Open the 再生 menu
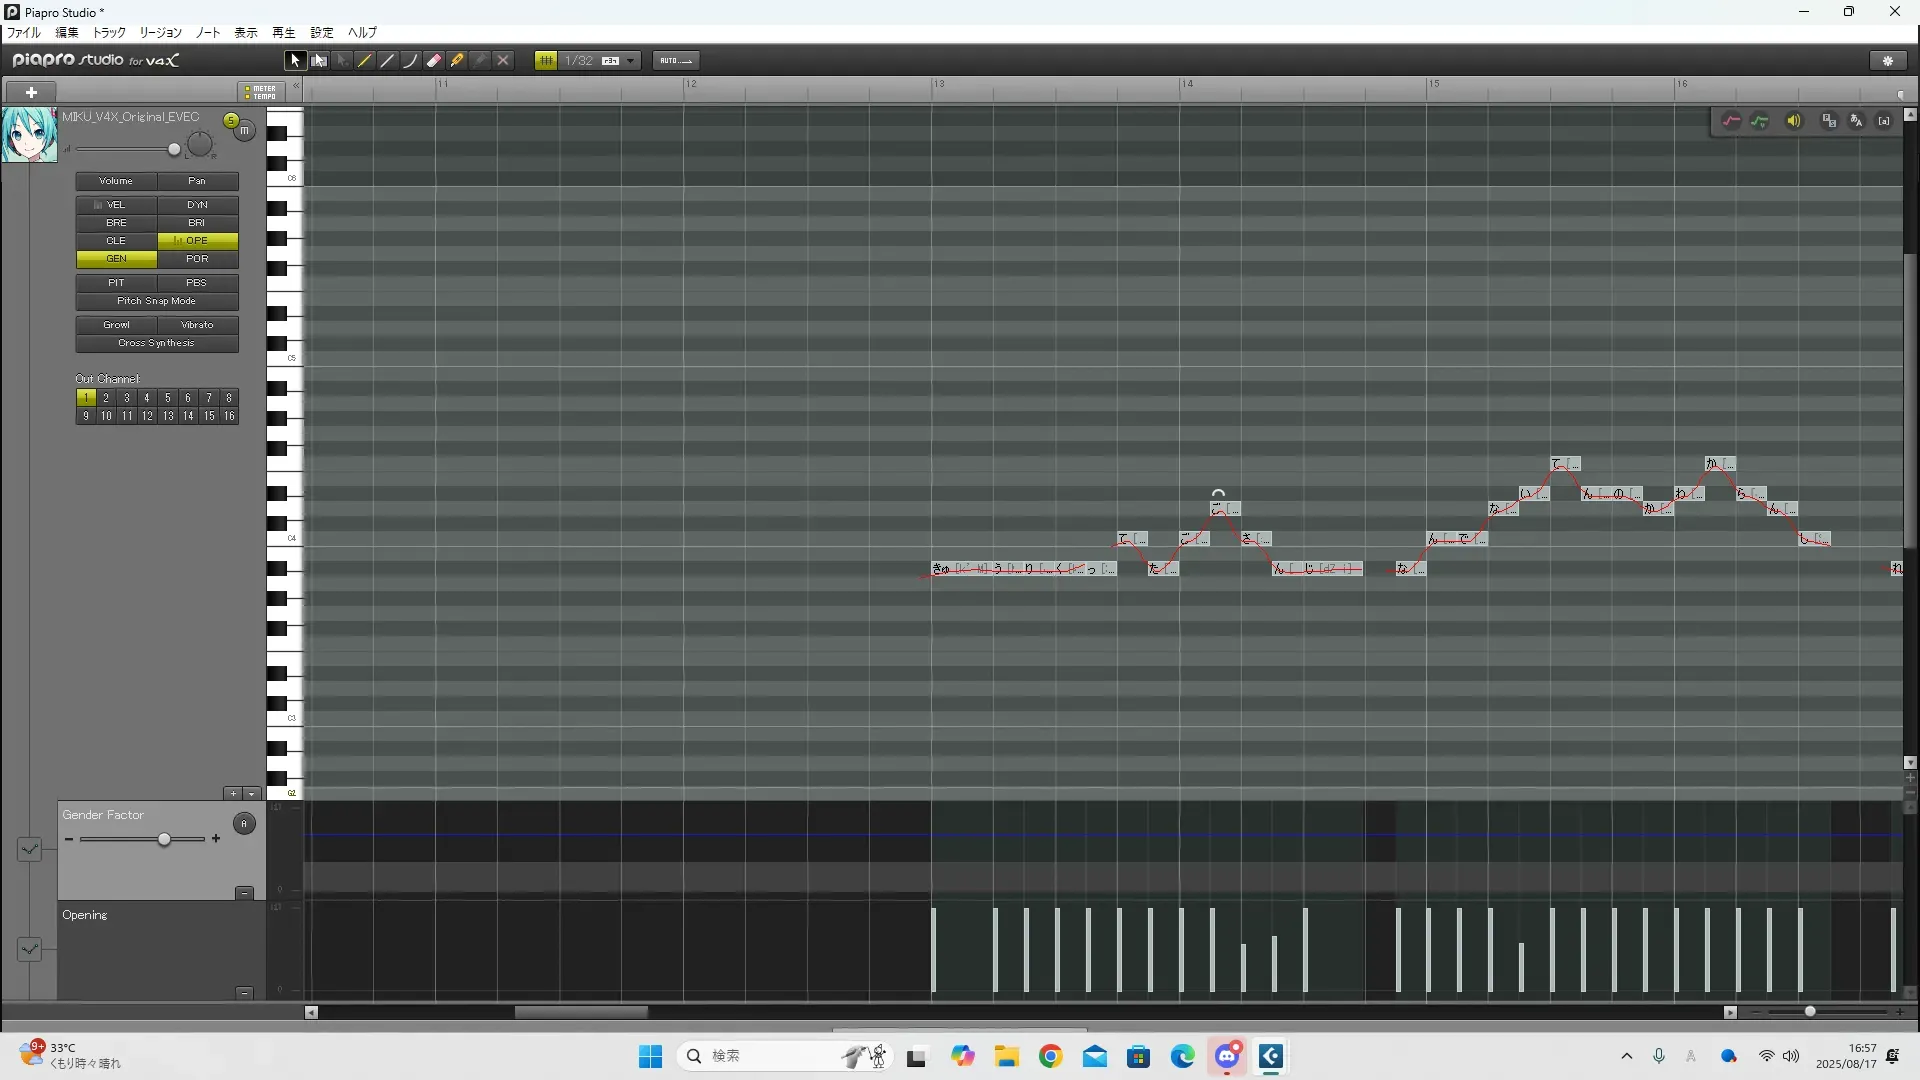The height and width of the screenshot is (1080, 1920). 283,33
